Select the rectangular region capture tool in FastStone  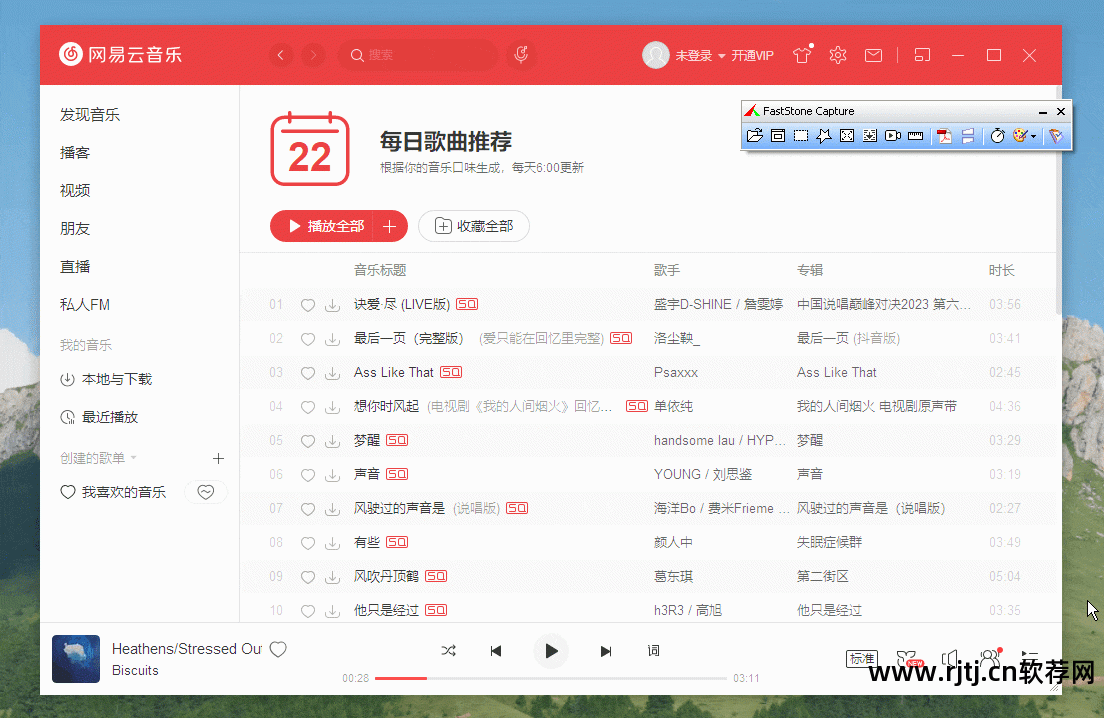click(x=800, y=136)
